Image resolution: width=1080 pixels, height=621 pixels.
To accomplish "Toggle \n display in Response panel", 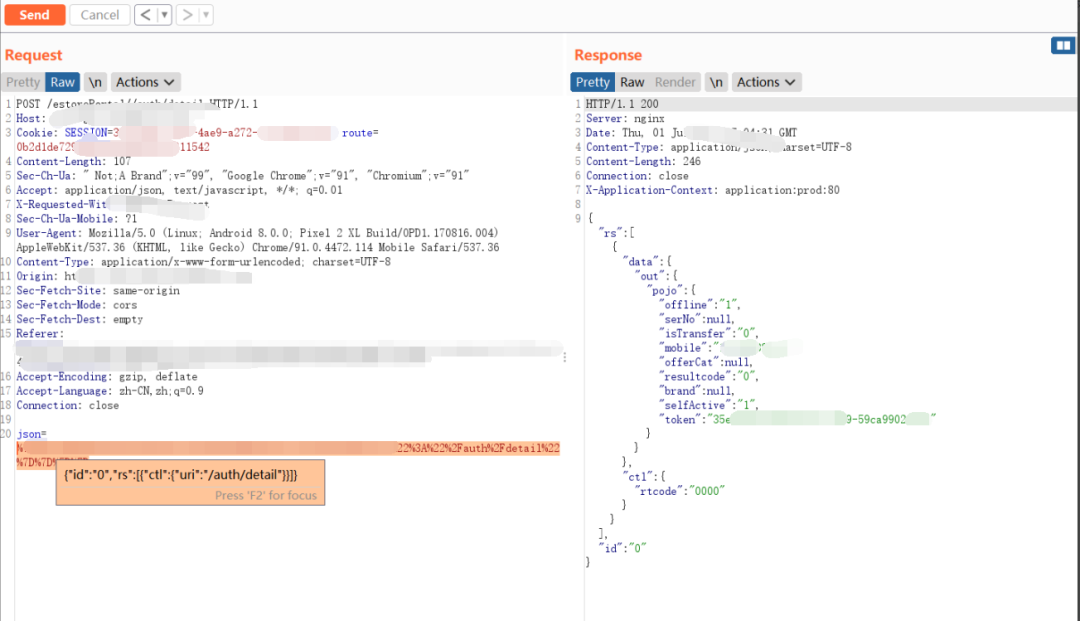I will [x=716, y=82].
